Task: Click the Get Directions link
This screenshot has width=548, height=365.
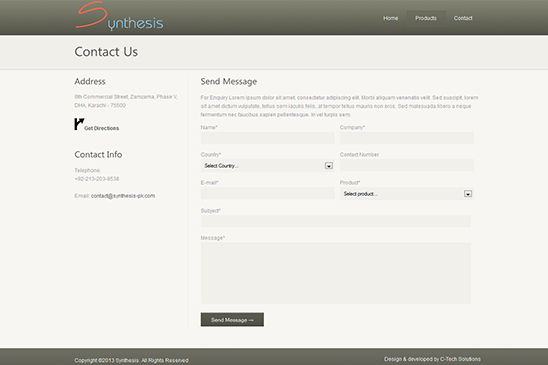Action: pyautogui.click(x=101, y=128)
